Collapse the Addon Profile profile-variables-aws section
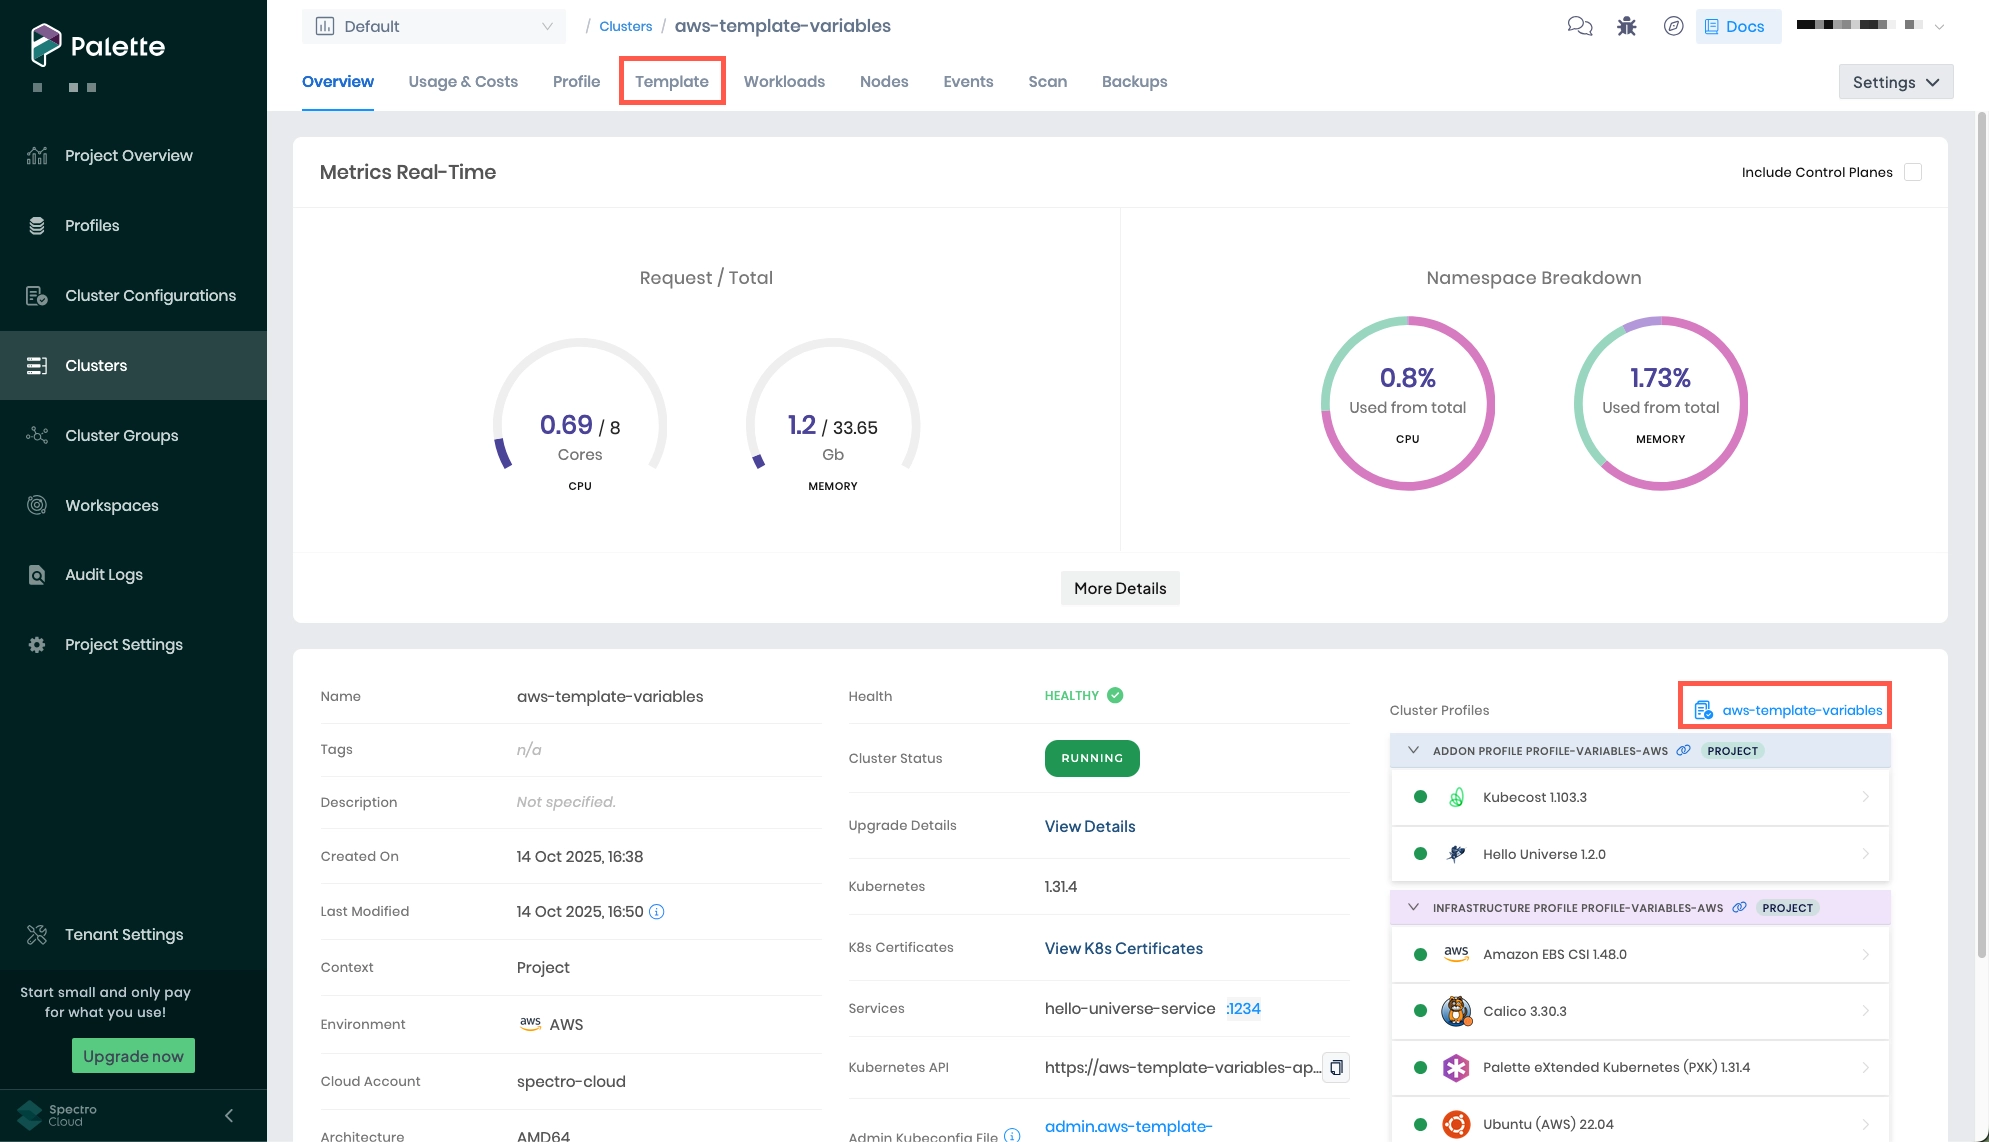The width and height of the screenshot is (1989, 1142). 1413,750
